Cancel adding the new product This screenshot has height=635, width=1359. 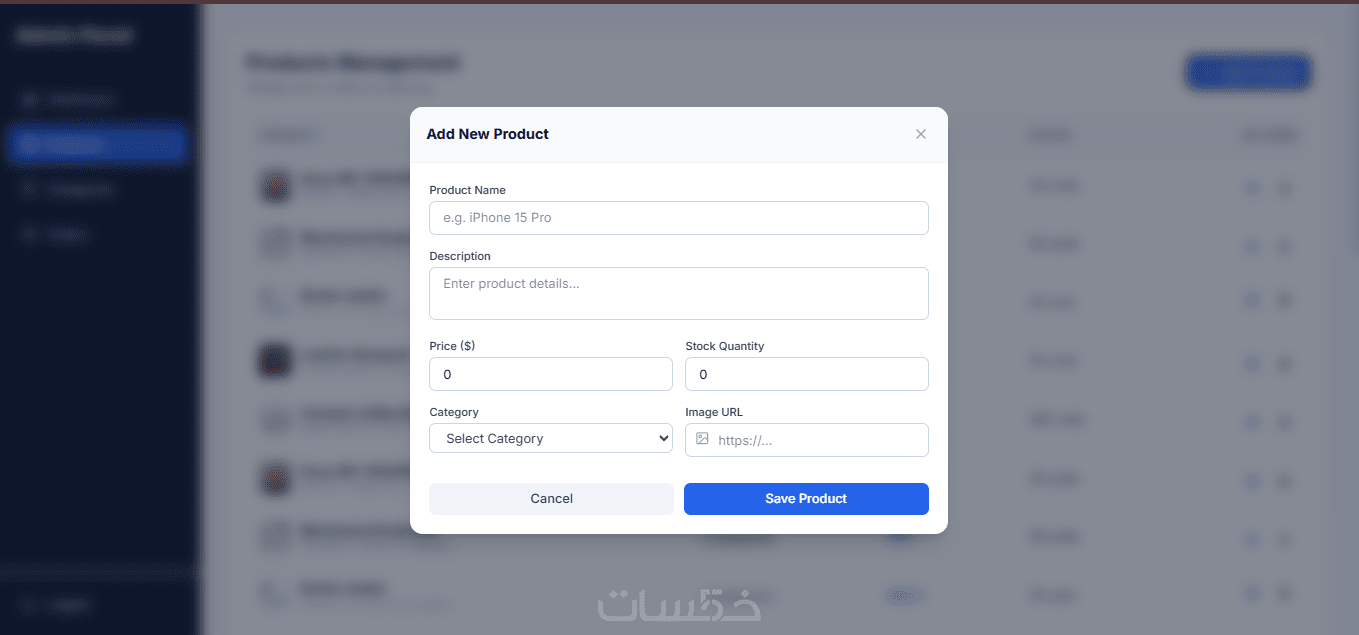(x=551, y=499)
